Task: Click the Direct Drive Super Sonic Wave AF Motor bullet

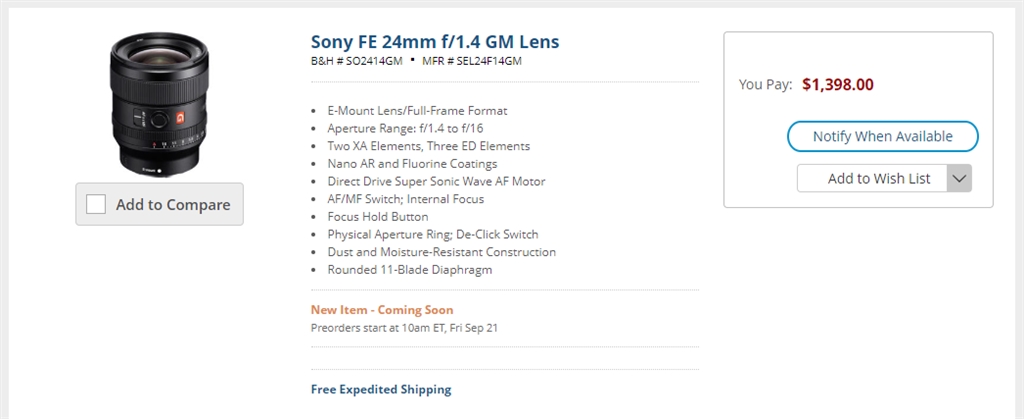Action: [x=436, y=181]
